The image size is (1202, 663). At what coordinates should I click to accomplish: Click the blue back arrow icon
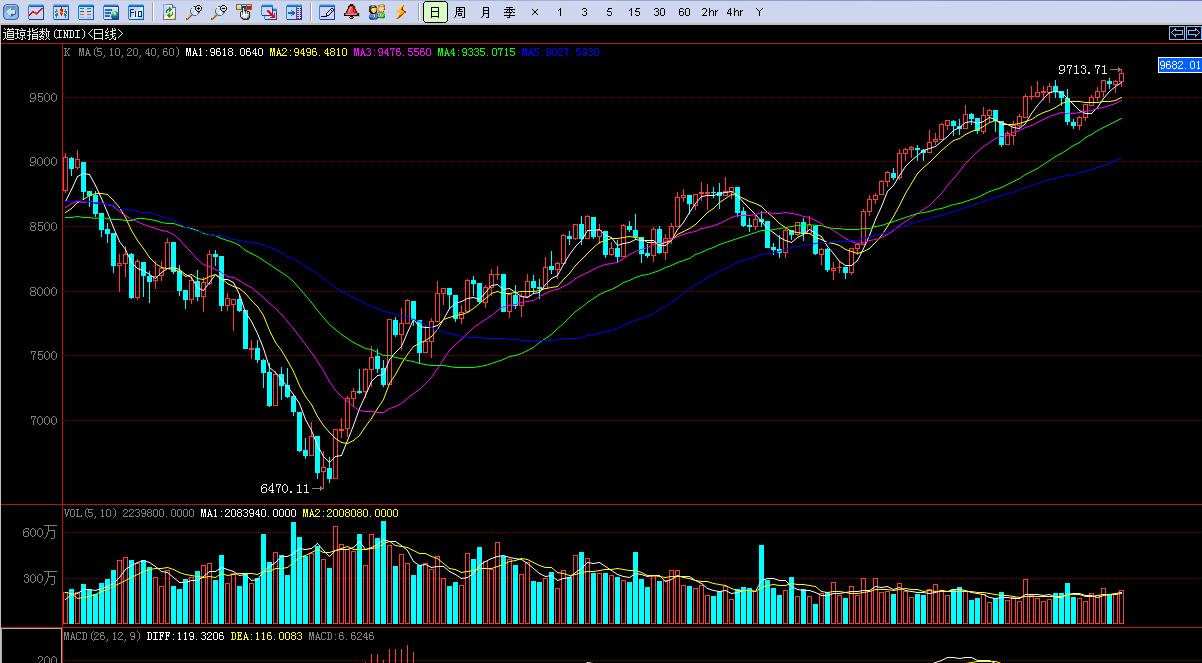click(11, 12)
